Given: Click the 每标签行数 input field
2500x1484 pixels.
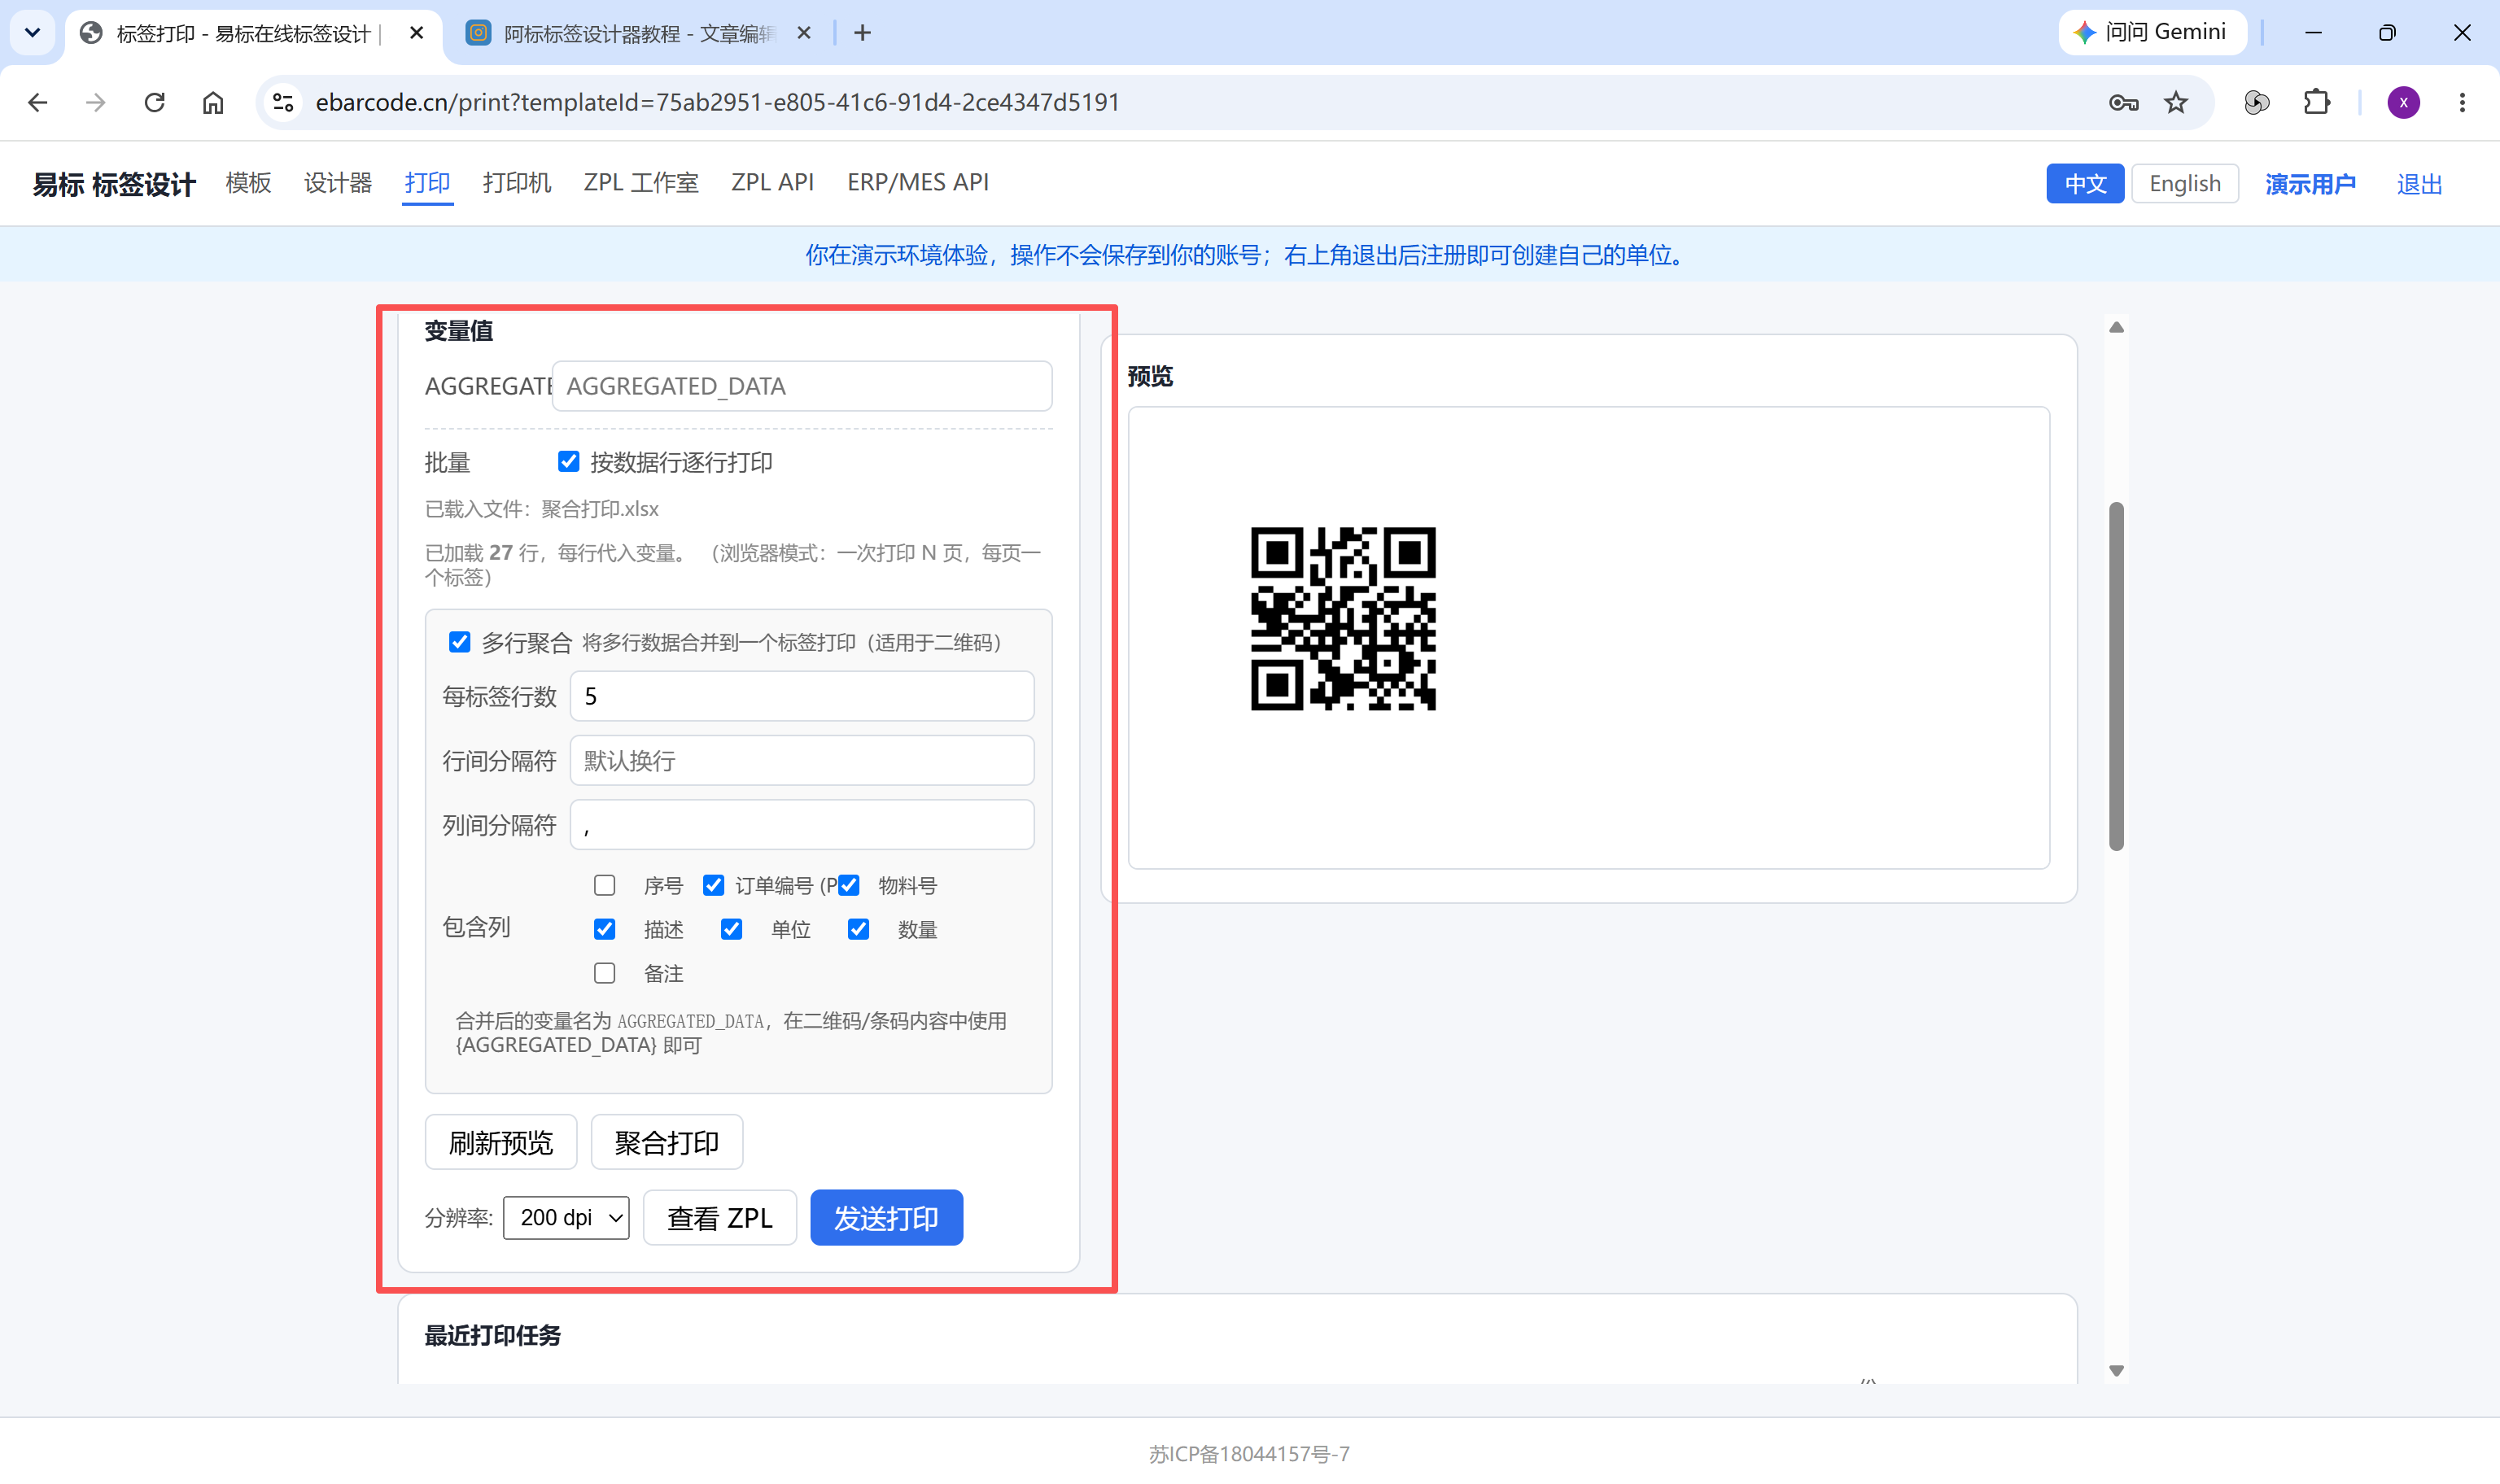Looking at the screenshot, I should [x=801, y=696].
